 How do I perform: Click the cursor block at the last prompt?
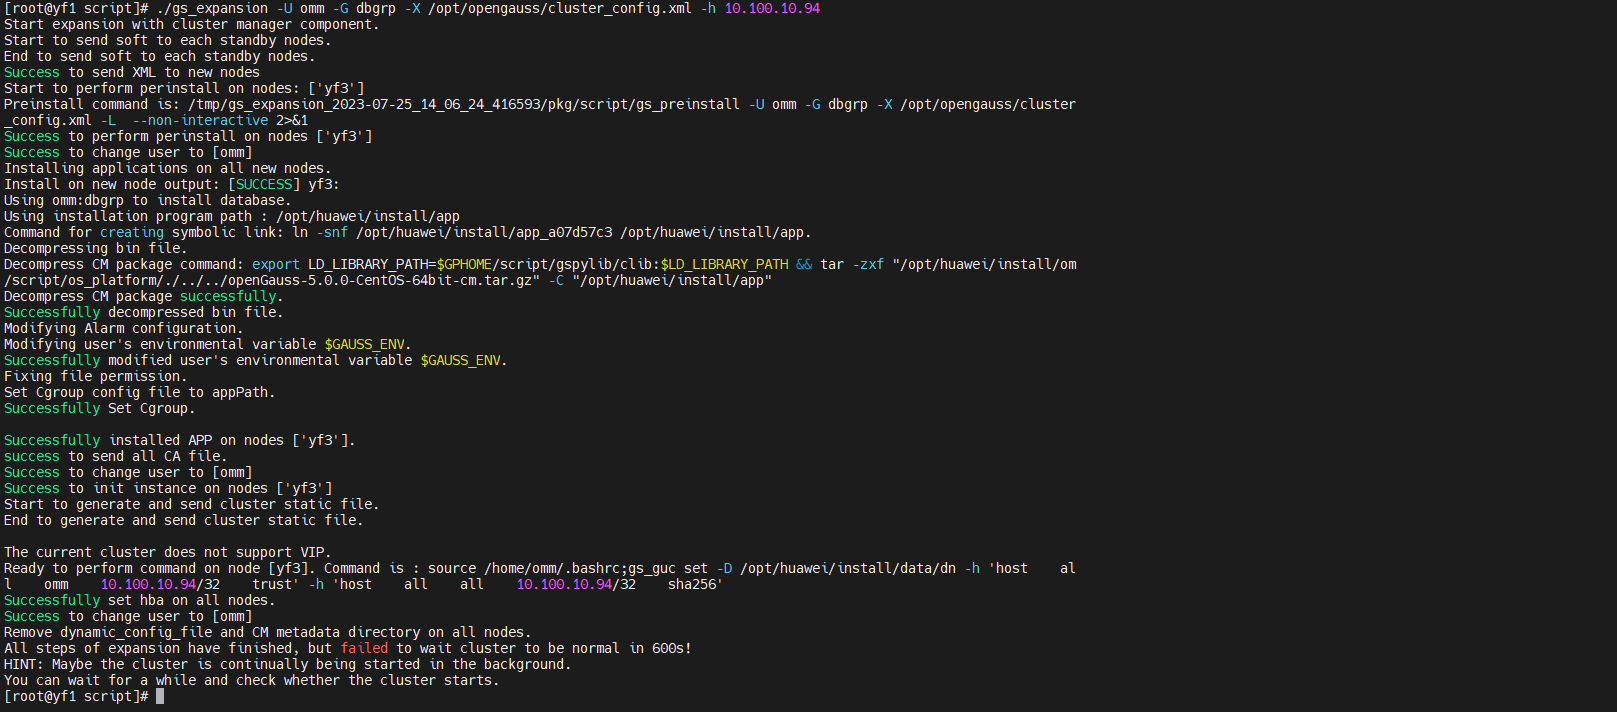click(160, 696)
